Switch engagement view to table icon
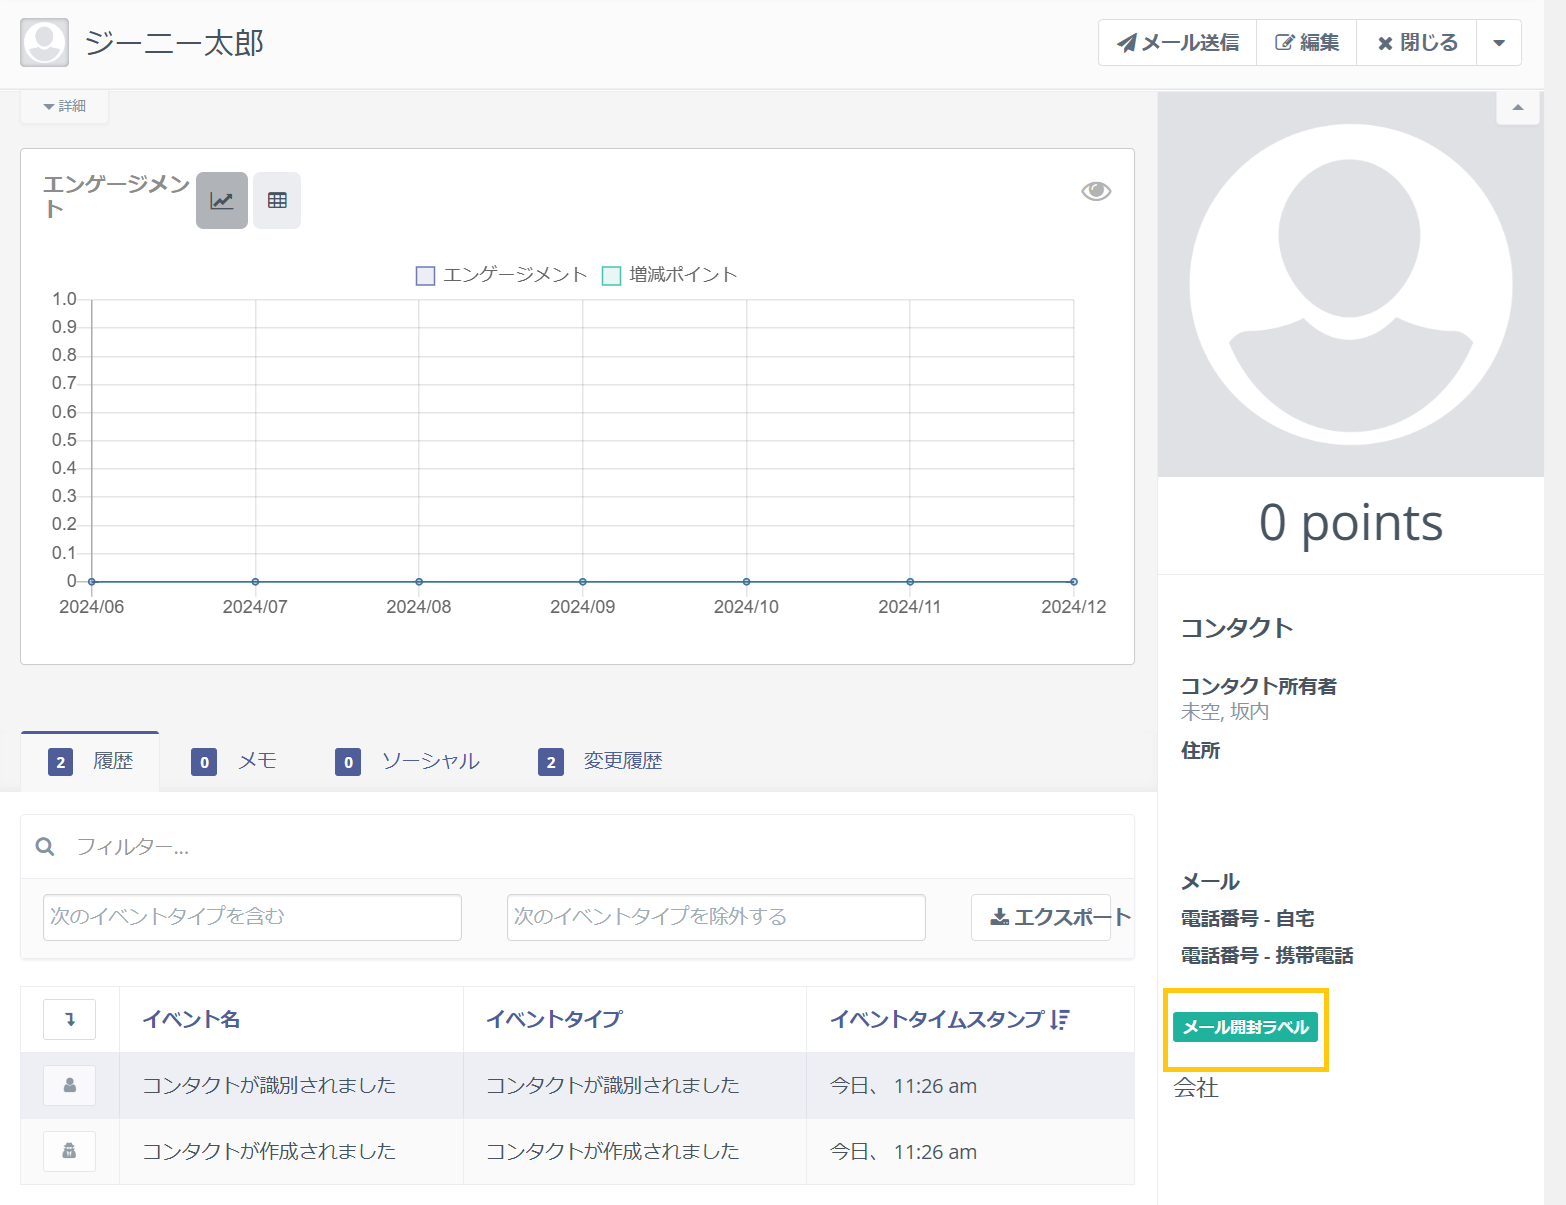The width and height of the screenshot is (1566, 1205). (x=277, y=200)
